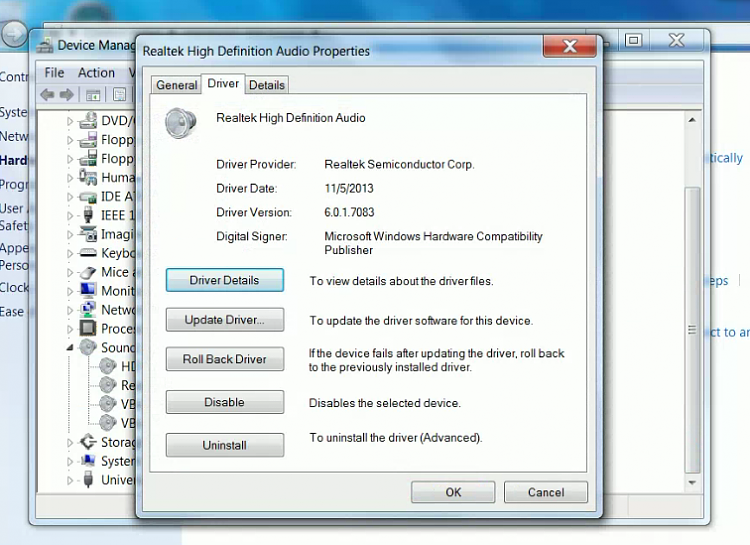Expand the Human Interface Devices node
Screen dimensions: 750x545
tap(70, 178)
